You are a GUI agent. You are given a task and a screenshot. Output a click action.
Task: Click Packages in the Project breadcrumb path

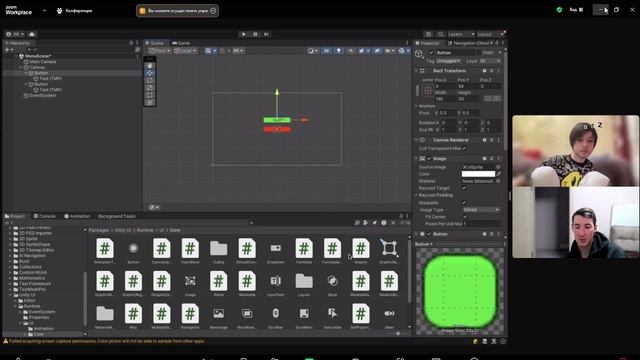99,230
